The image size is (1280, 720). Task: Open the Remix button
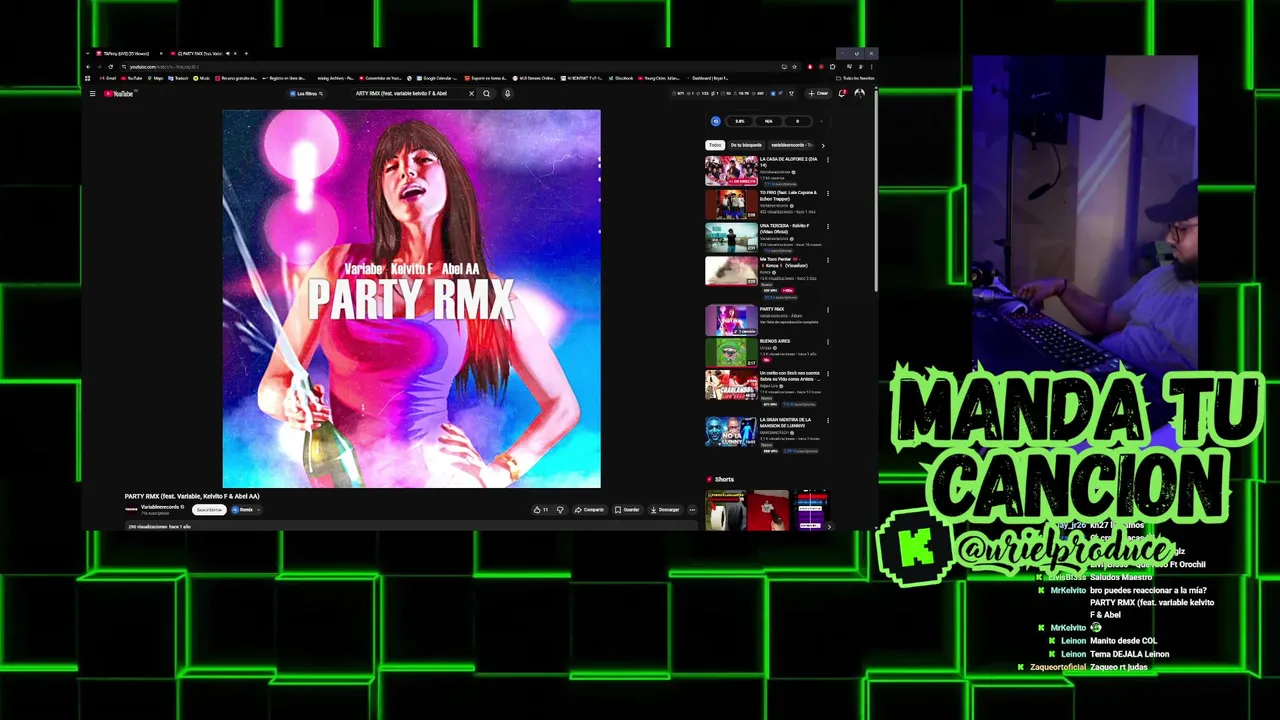(x=242, y=510)
